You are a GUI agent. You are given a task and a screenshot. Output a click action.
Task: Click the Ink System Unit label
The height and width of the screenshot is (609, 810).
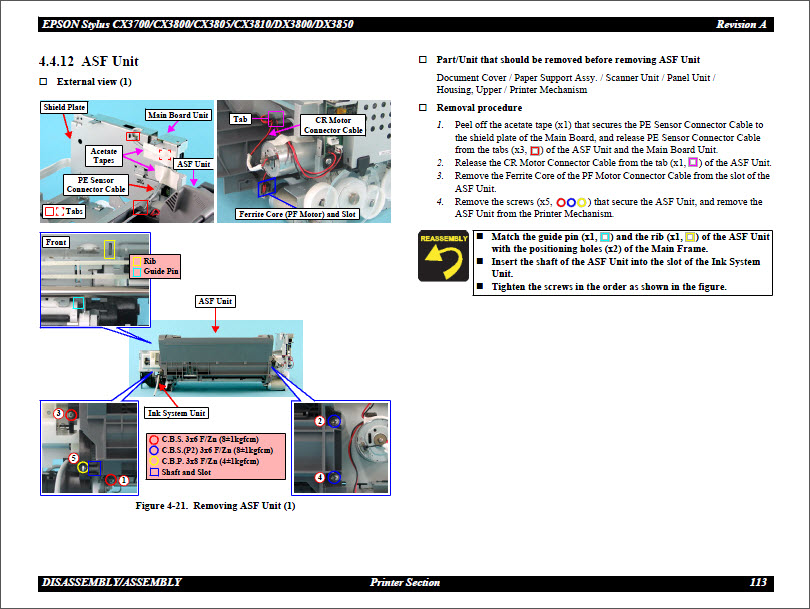(x=178, y=412)
